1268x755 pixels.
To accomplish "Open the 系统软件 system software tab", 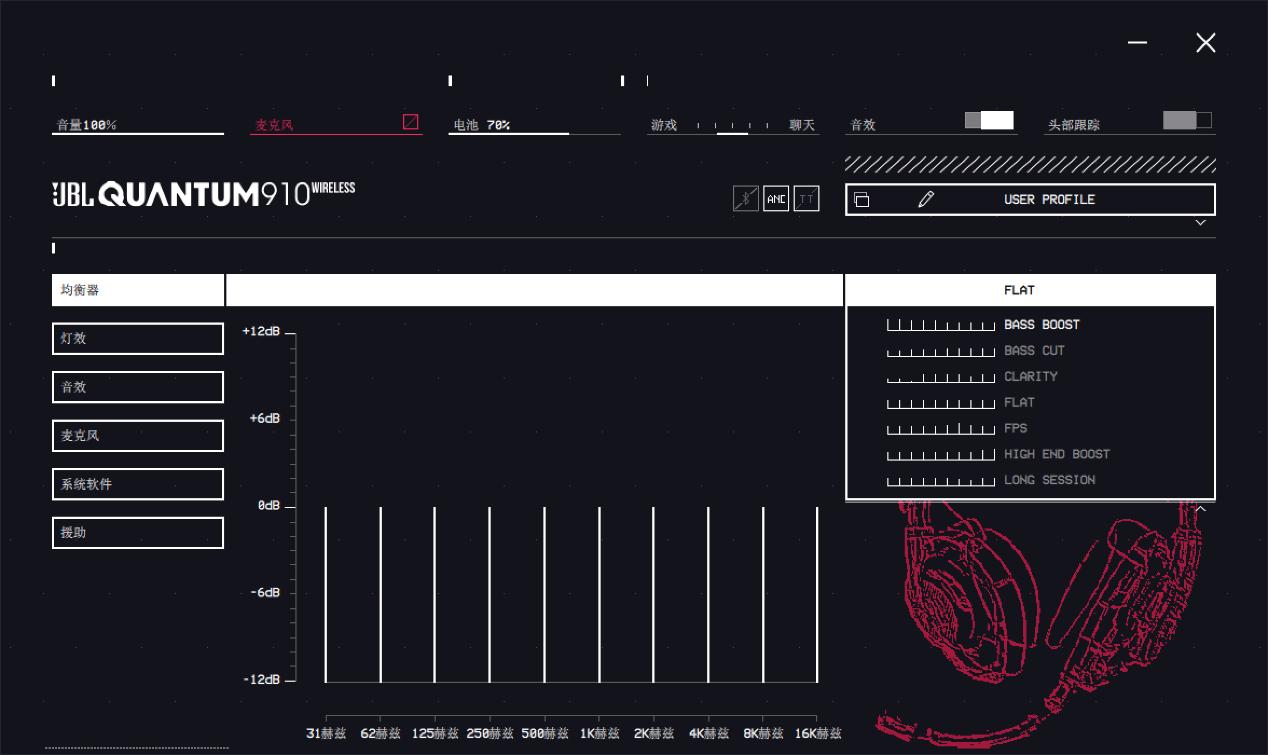I will (138, 484).
